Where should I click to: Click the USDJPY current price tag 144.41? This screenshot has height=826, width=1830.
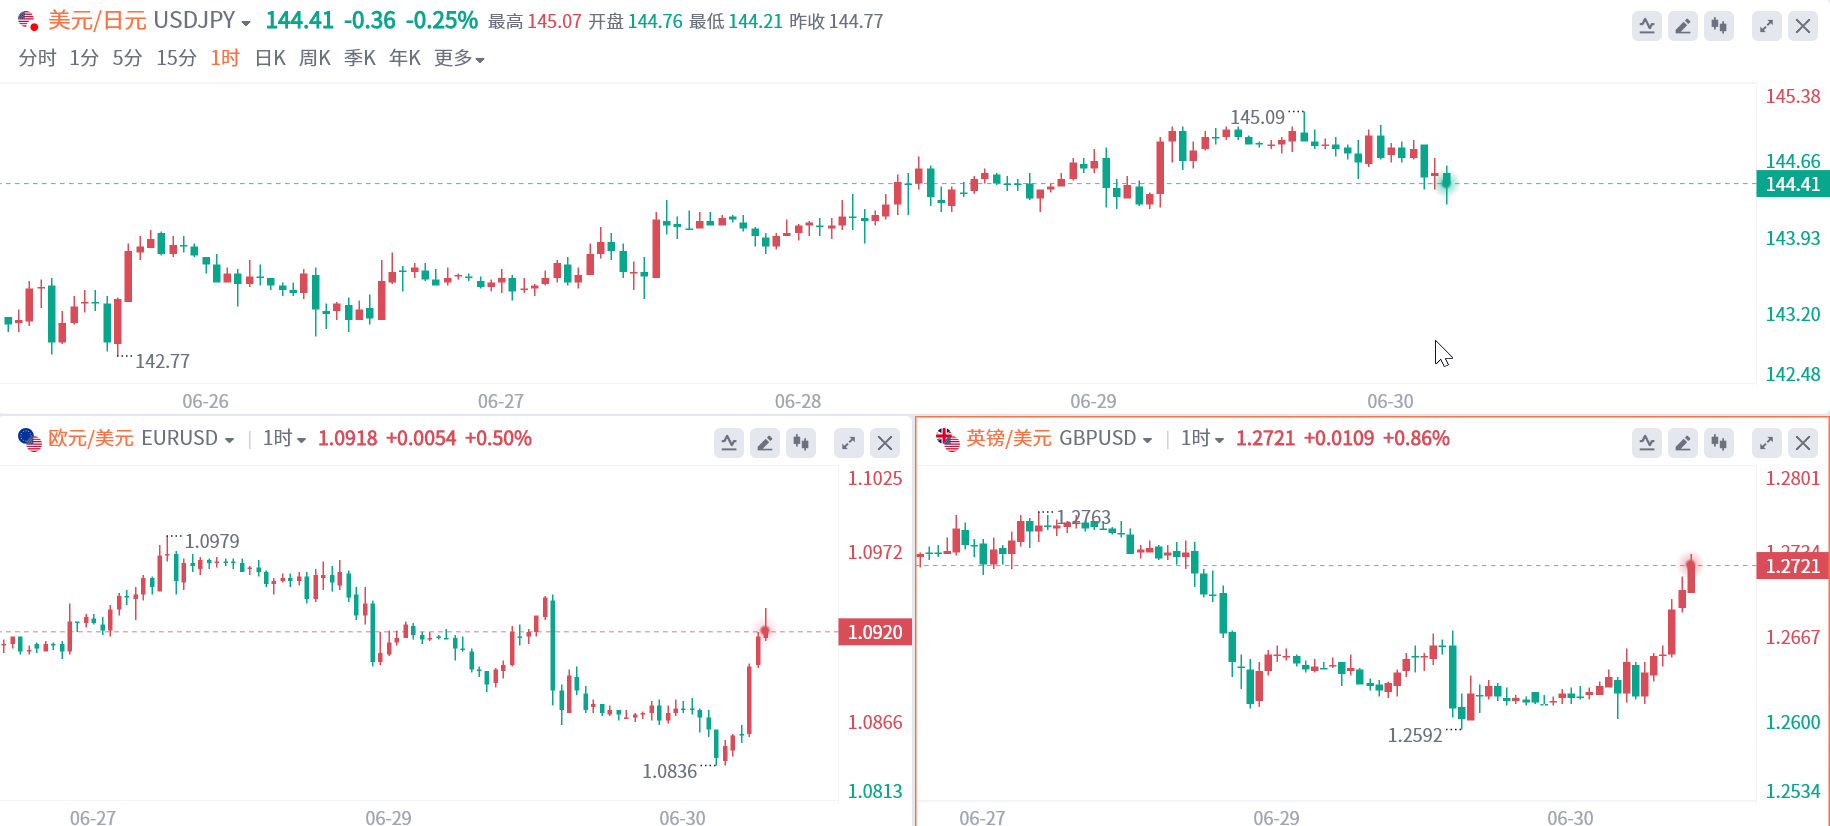pos(1793,184)
